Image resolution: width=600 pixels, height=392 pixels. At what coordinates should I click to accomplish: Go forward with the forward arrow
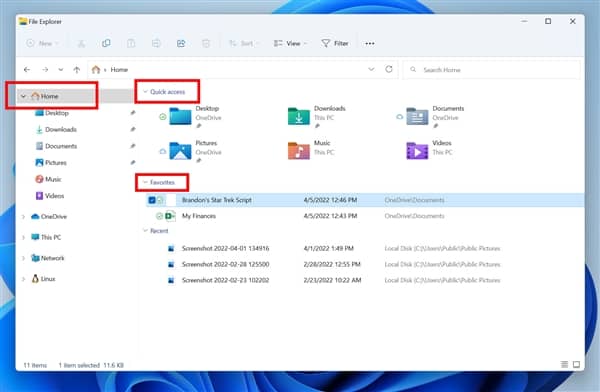[45, 69]
